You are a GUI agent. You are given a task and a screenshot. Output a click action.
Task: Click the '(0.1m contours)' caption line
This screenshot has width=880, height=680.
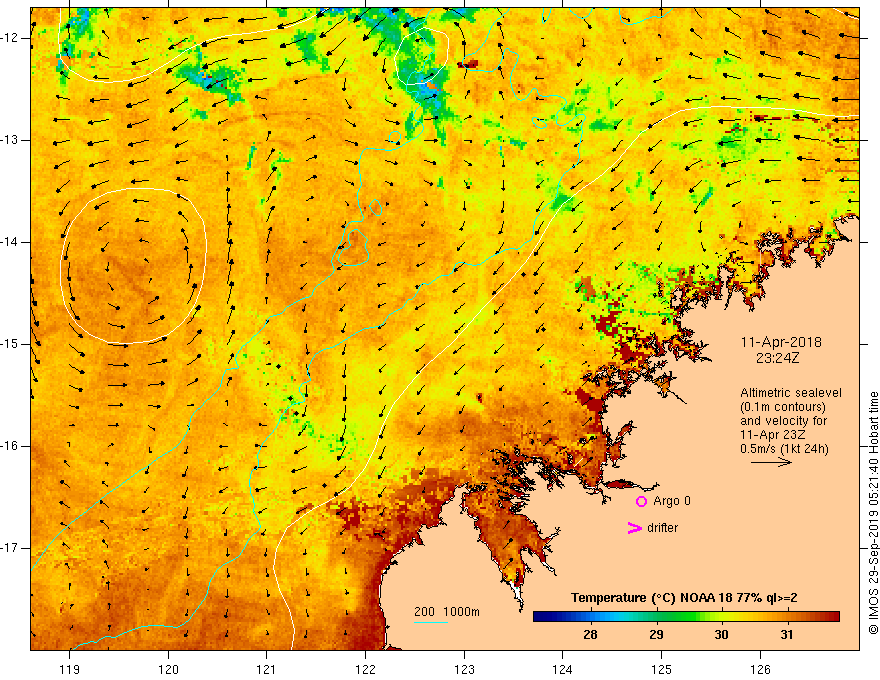tap(782, 407)
